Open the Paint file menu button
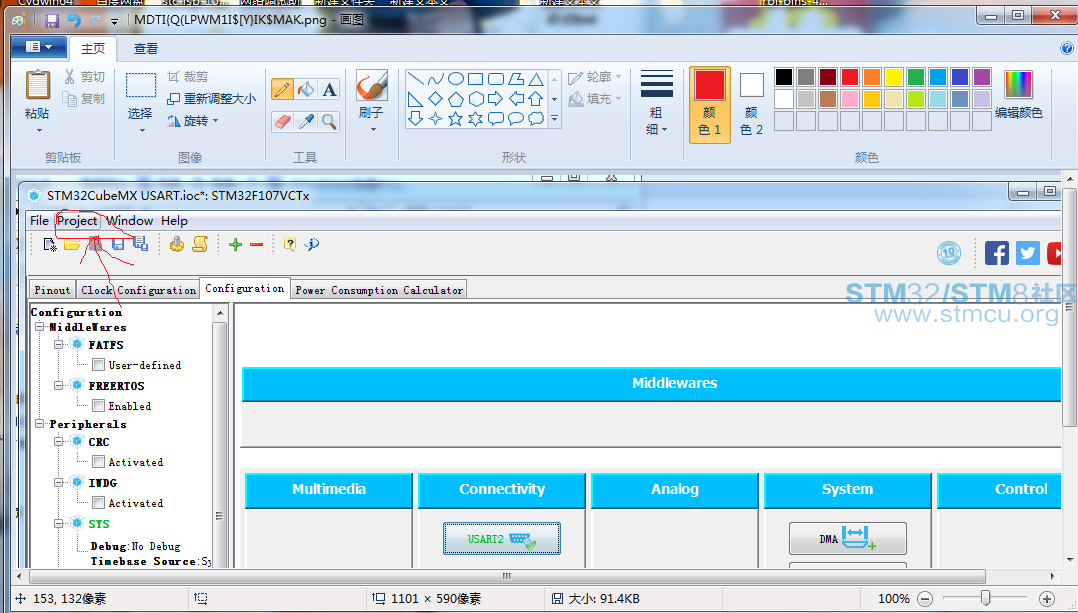1078x613 pixels. click(38, 47)
